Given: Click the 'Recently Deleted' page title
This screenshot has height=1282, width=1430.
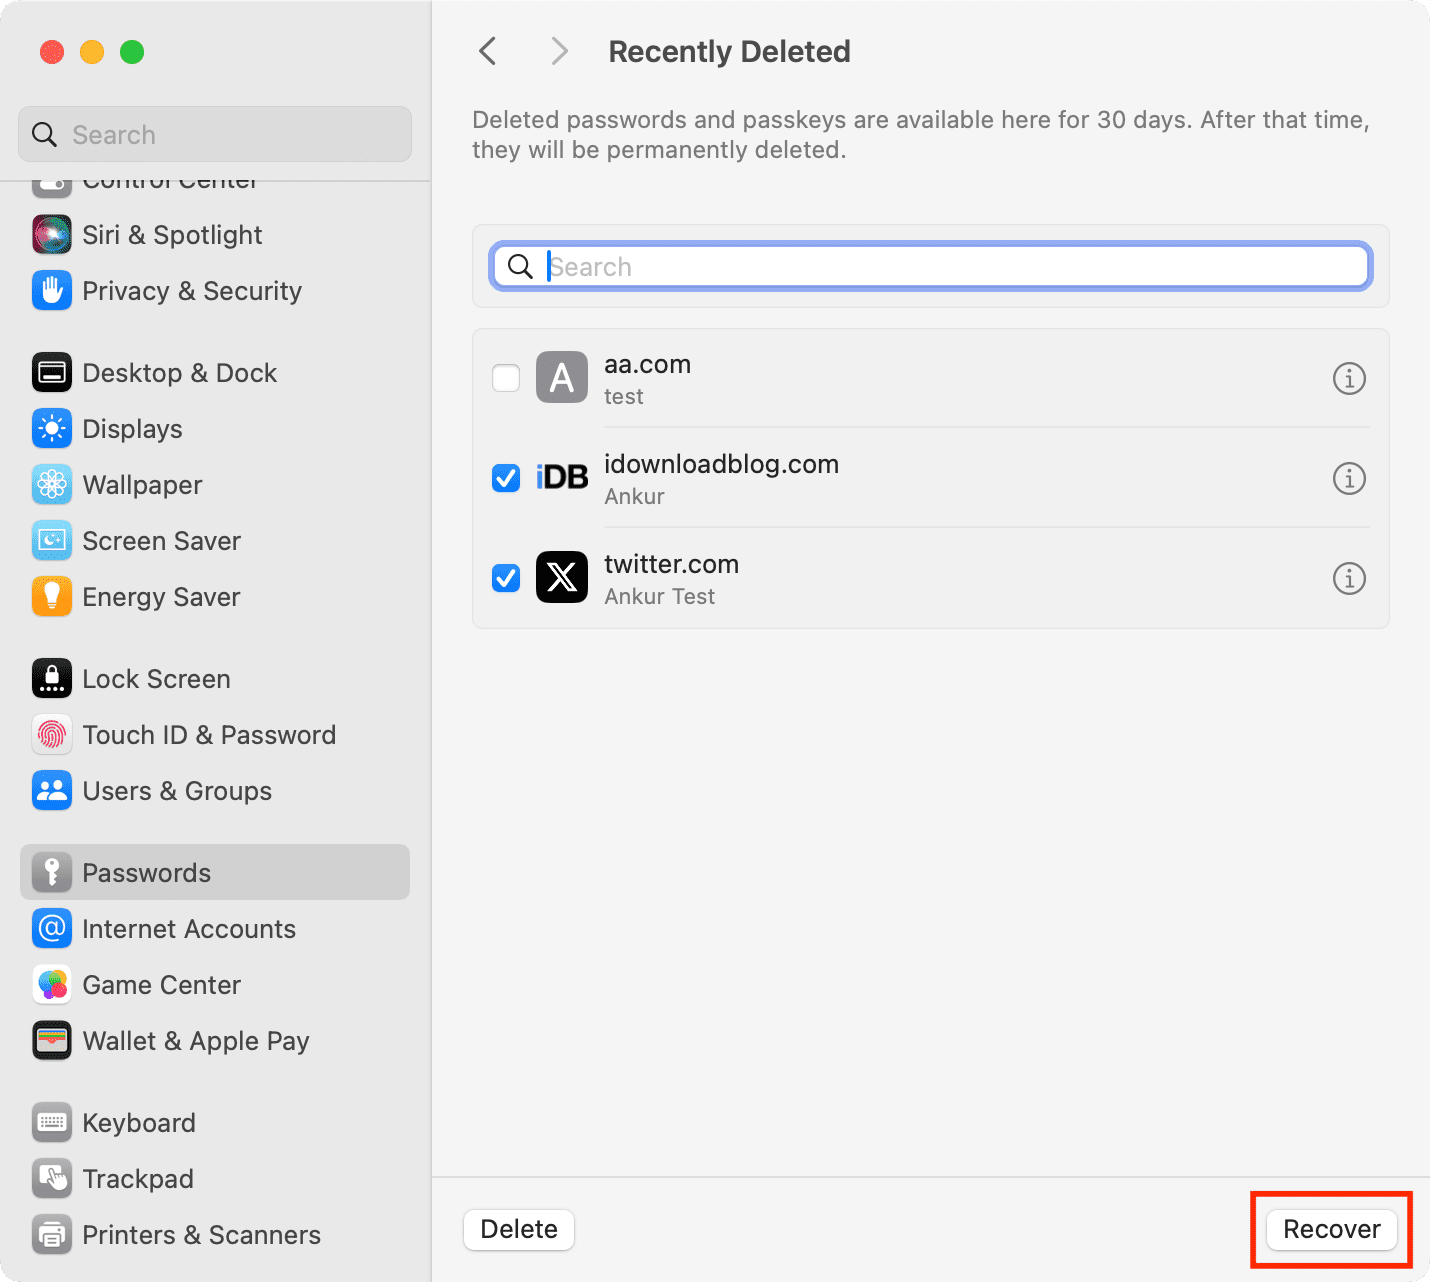Looking at the screenshot, I should (730, 51).
